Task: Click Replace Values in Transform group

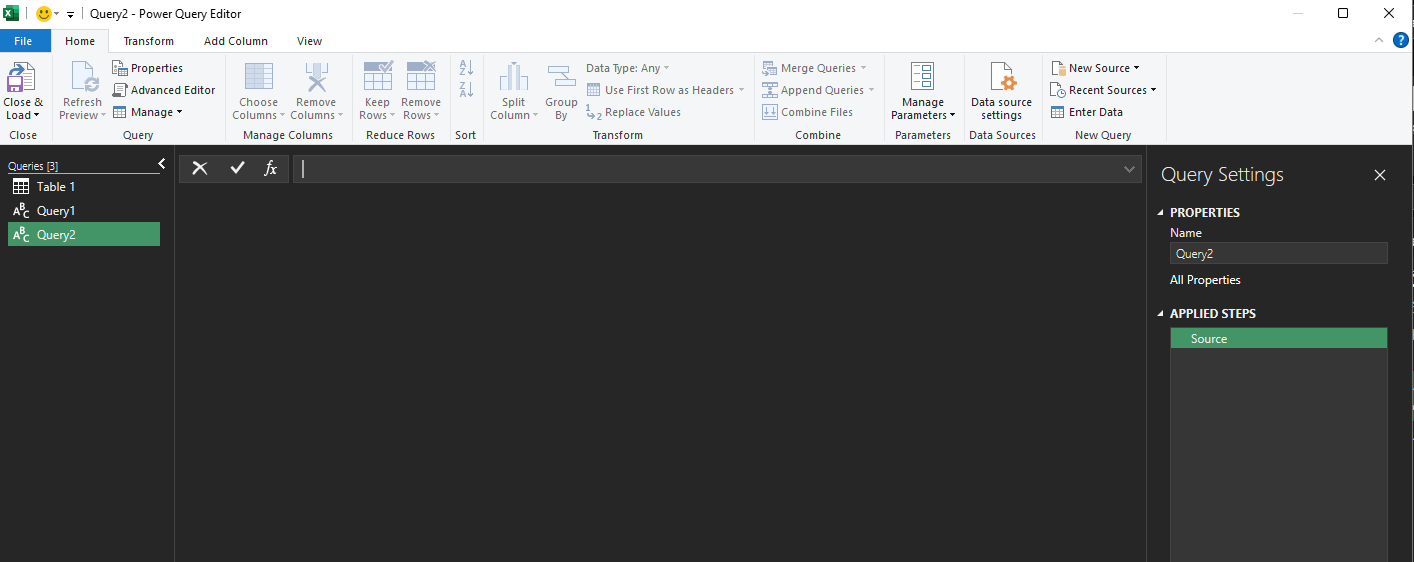Action: pos(633,112)
